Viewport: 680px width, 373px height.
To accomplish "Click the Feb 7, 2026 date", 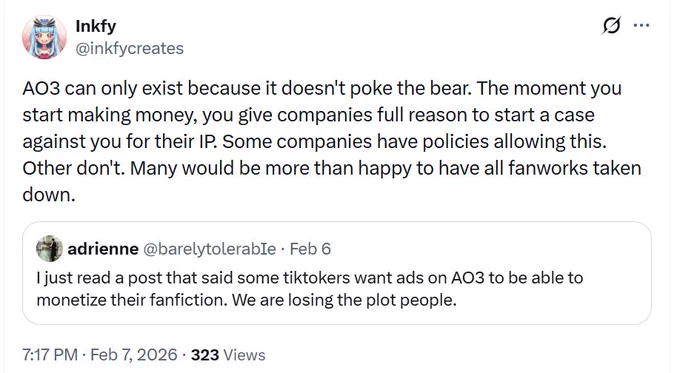I will [134, 355].
